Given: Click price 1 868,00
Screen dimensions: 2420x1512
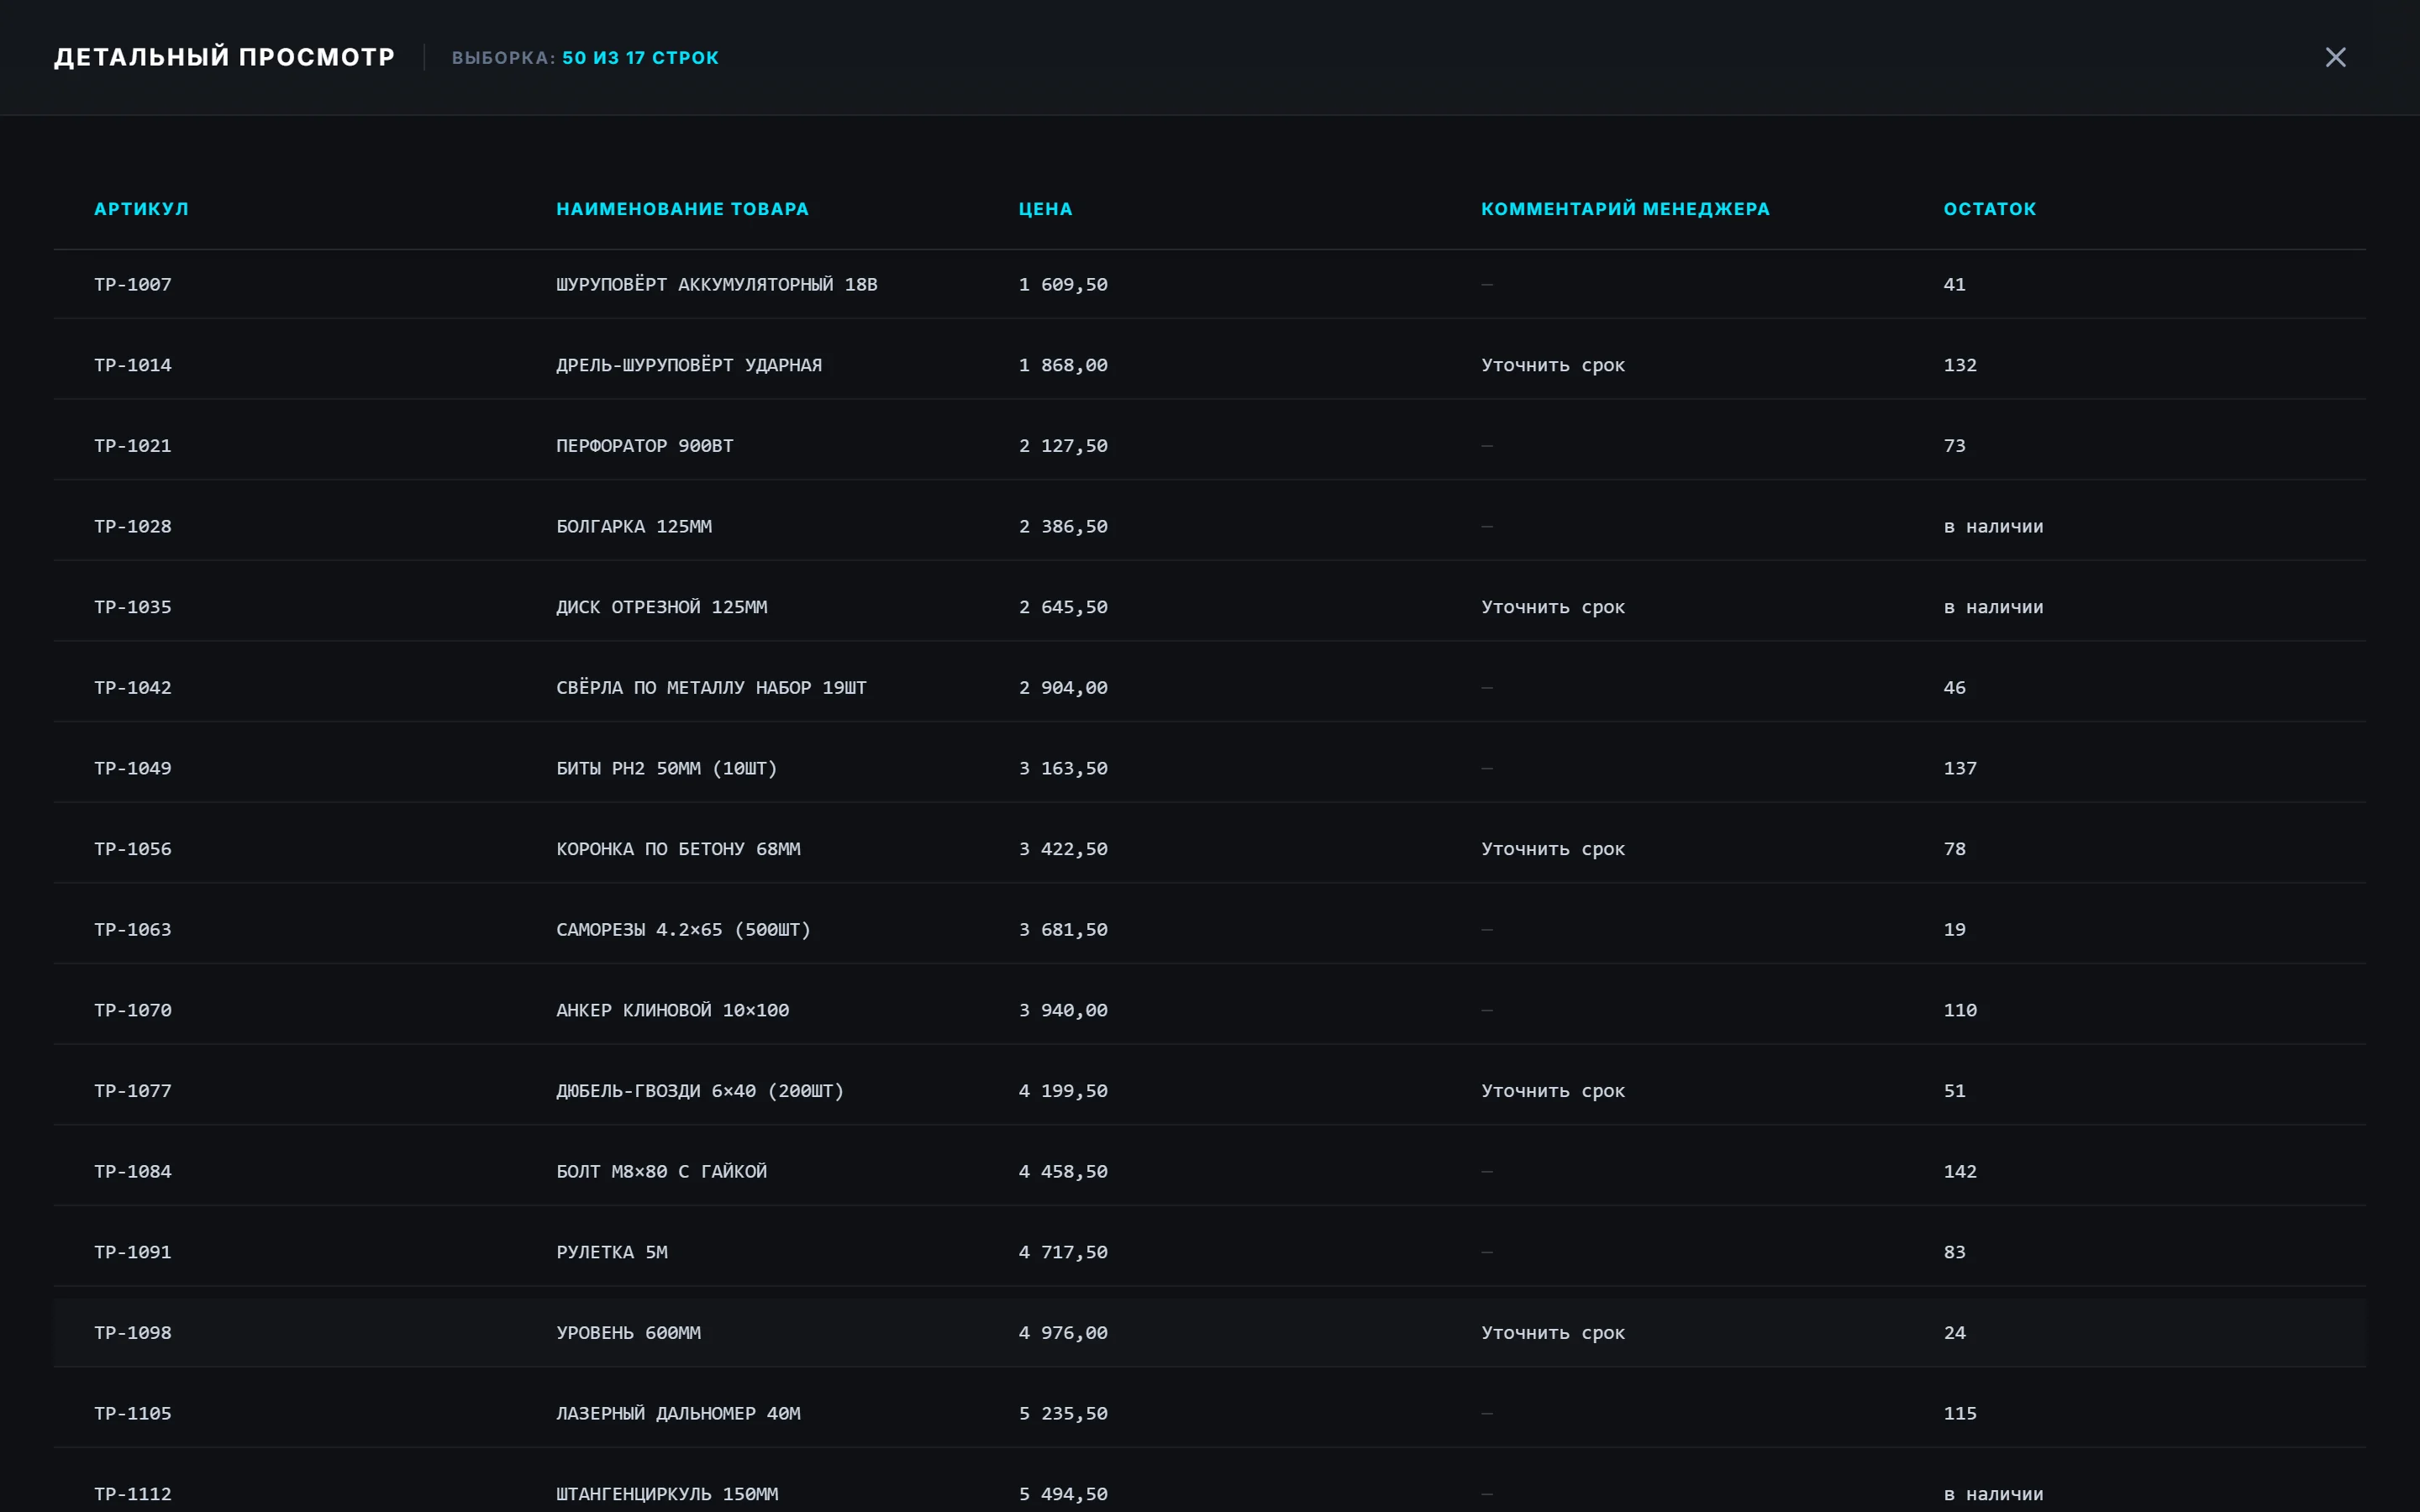Looking at the screenshot, I should (x=1063, y=365).
